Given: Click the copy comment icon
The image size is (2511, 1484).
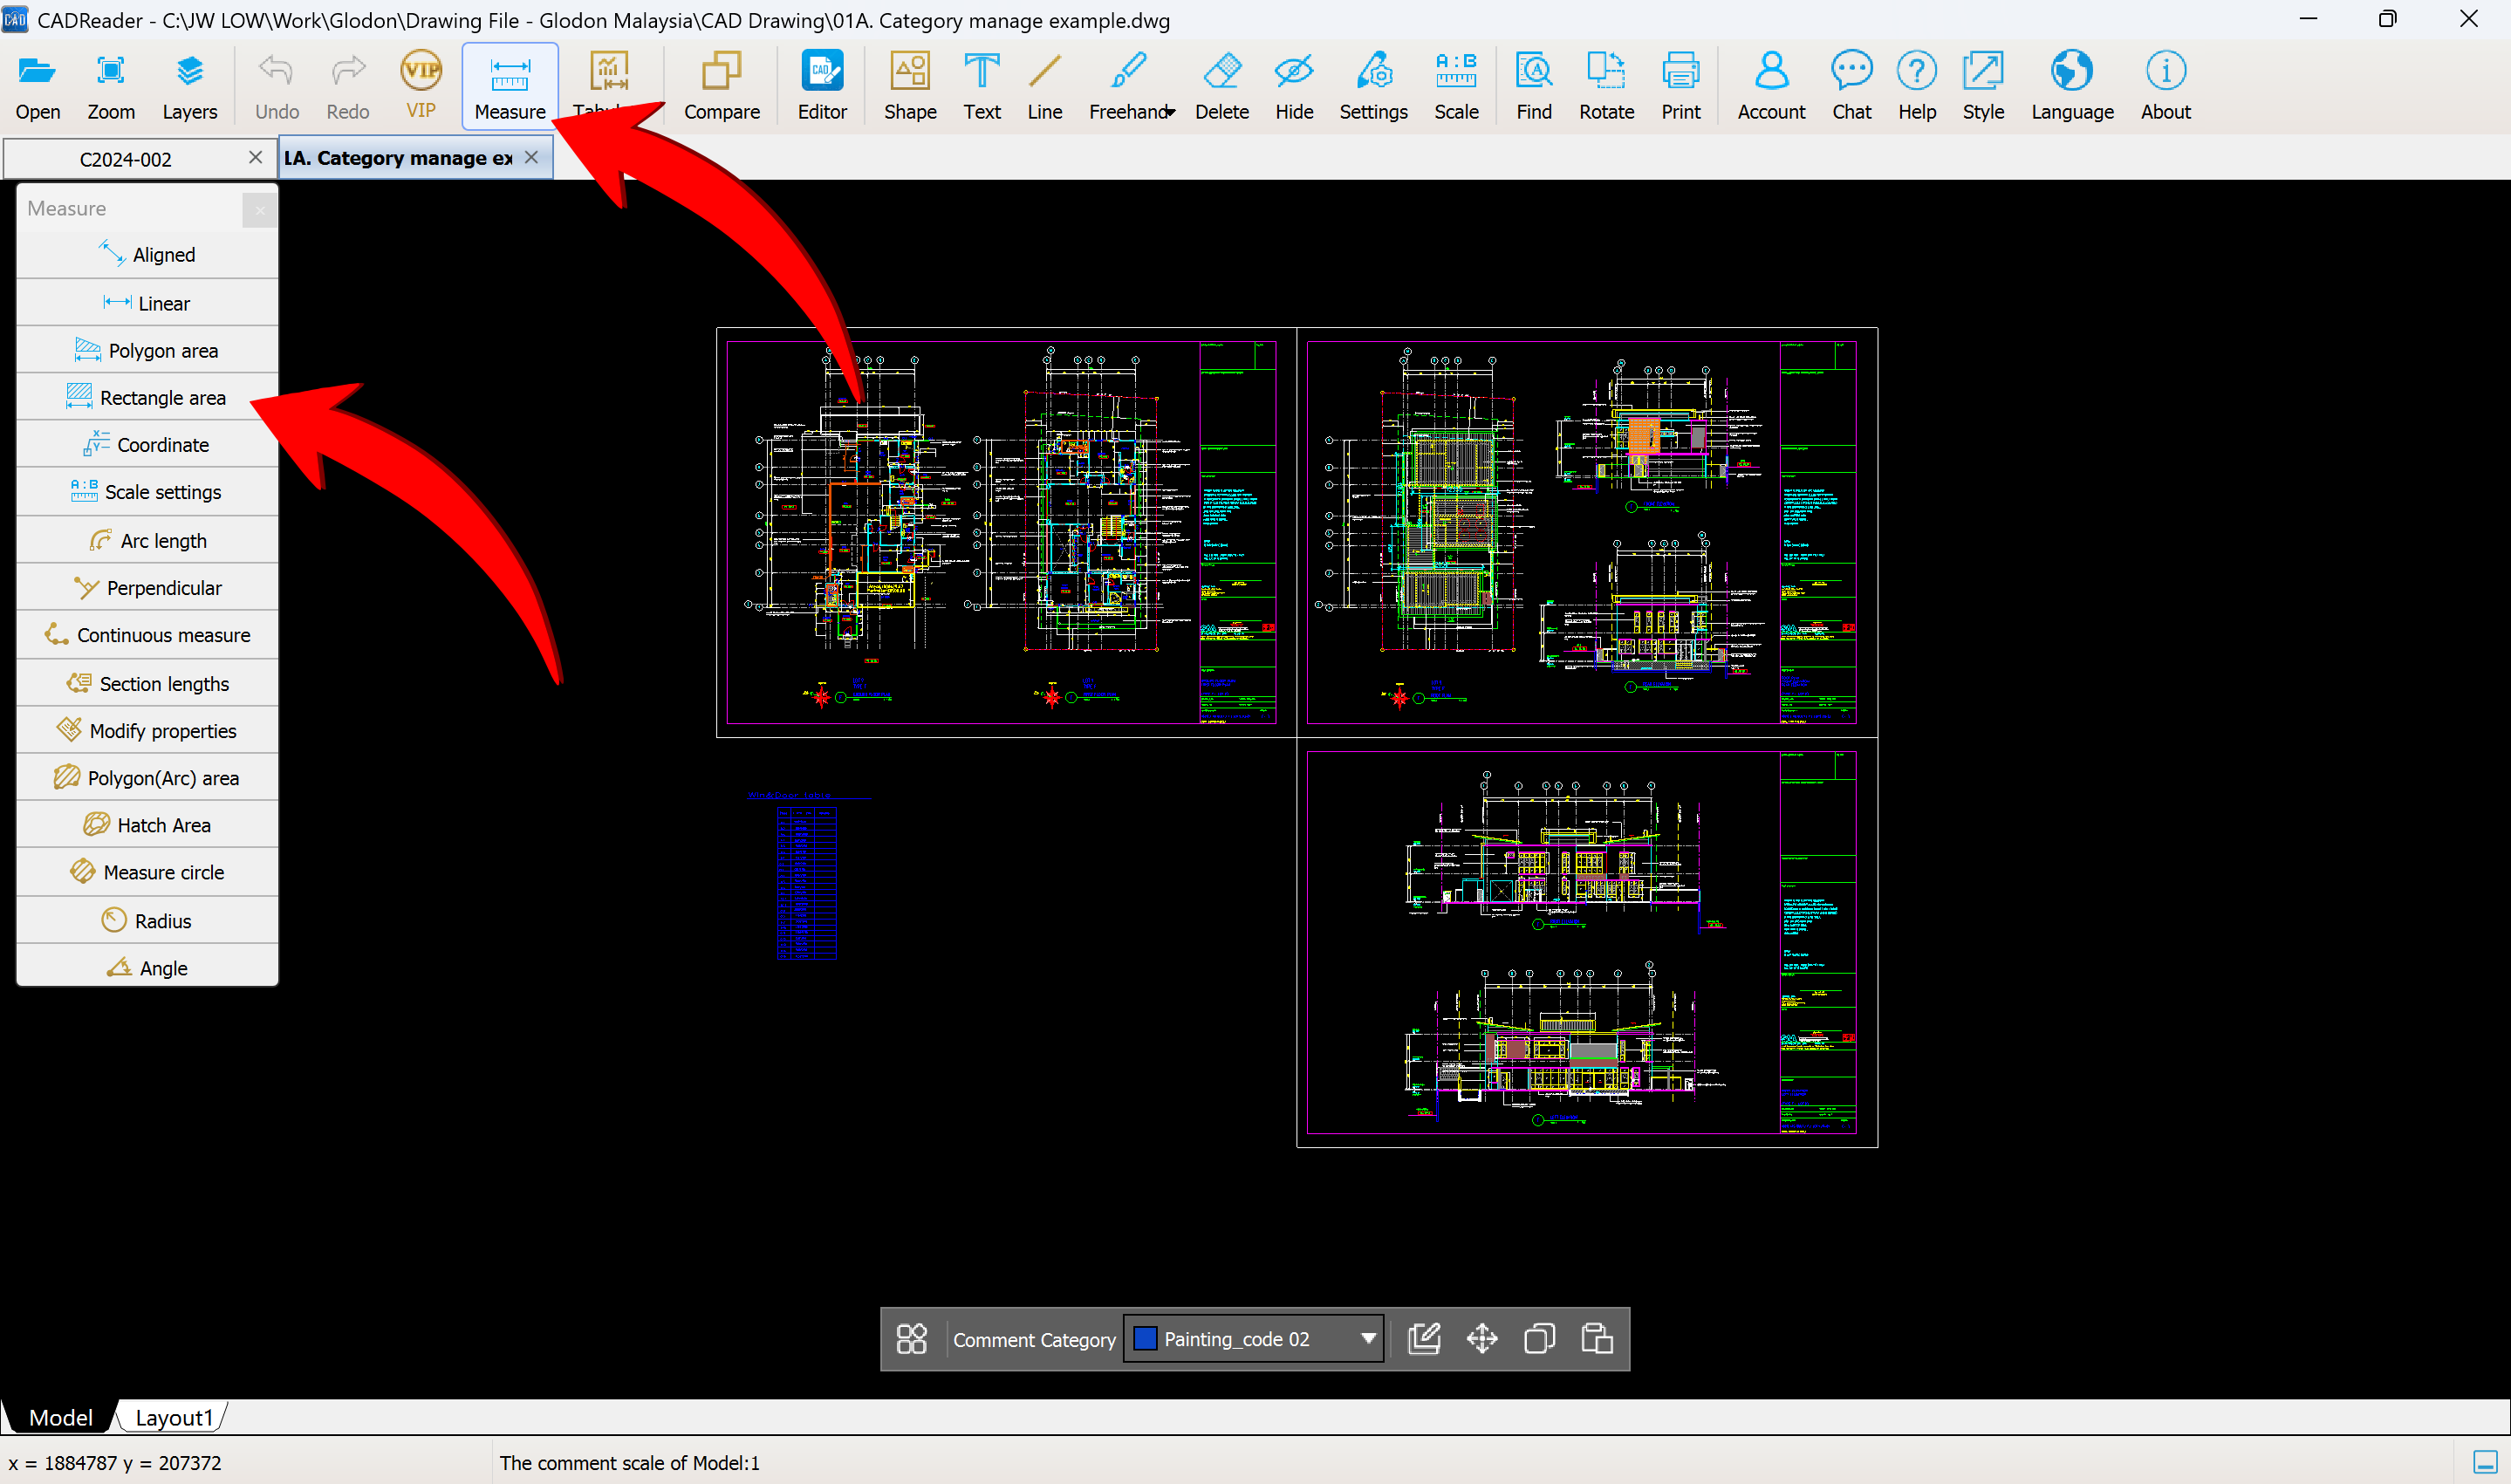Looking at the screenshot, I should (x=1539, y=1339).
